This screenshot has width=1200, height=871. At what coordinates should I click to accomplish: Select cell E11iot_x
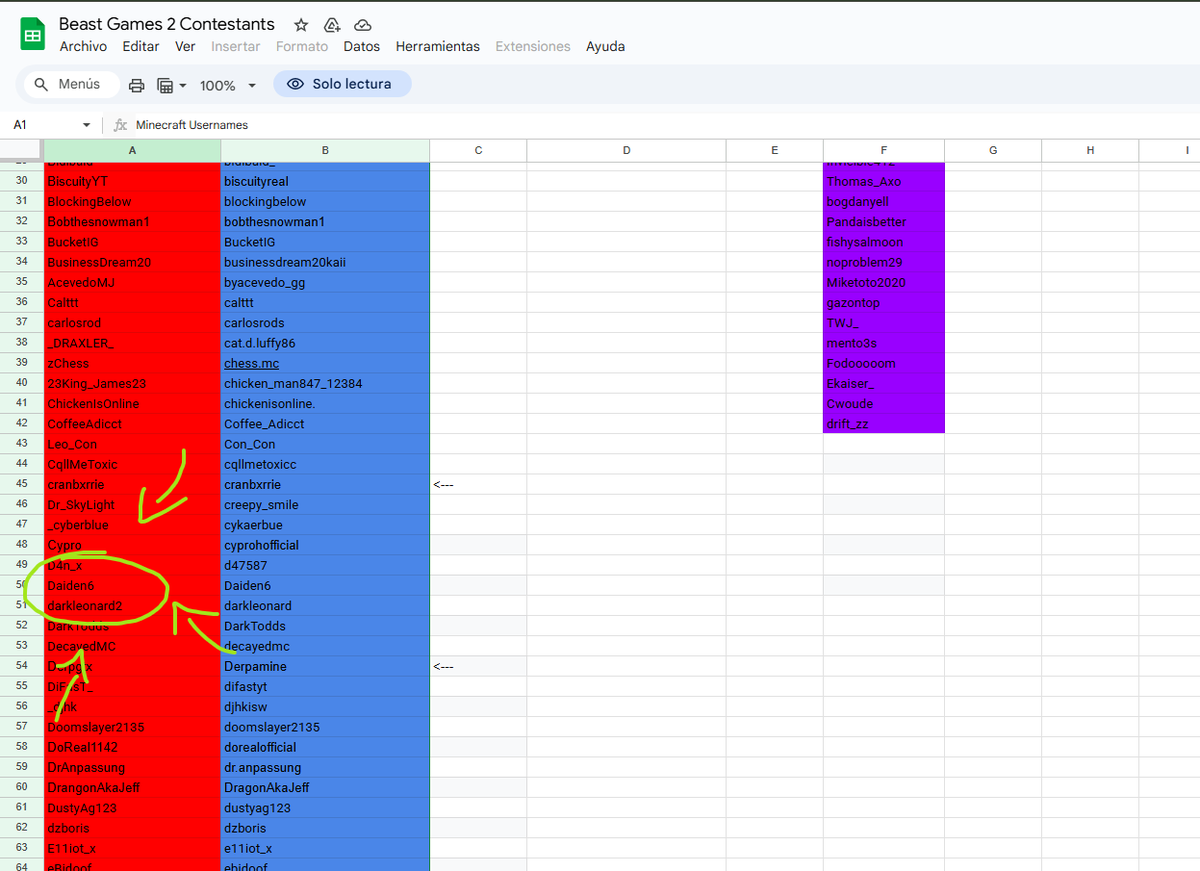(132, 848)
